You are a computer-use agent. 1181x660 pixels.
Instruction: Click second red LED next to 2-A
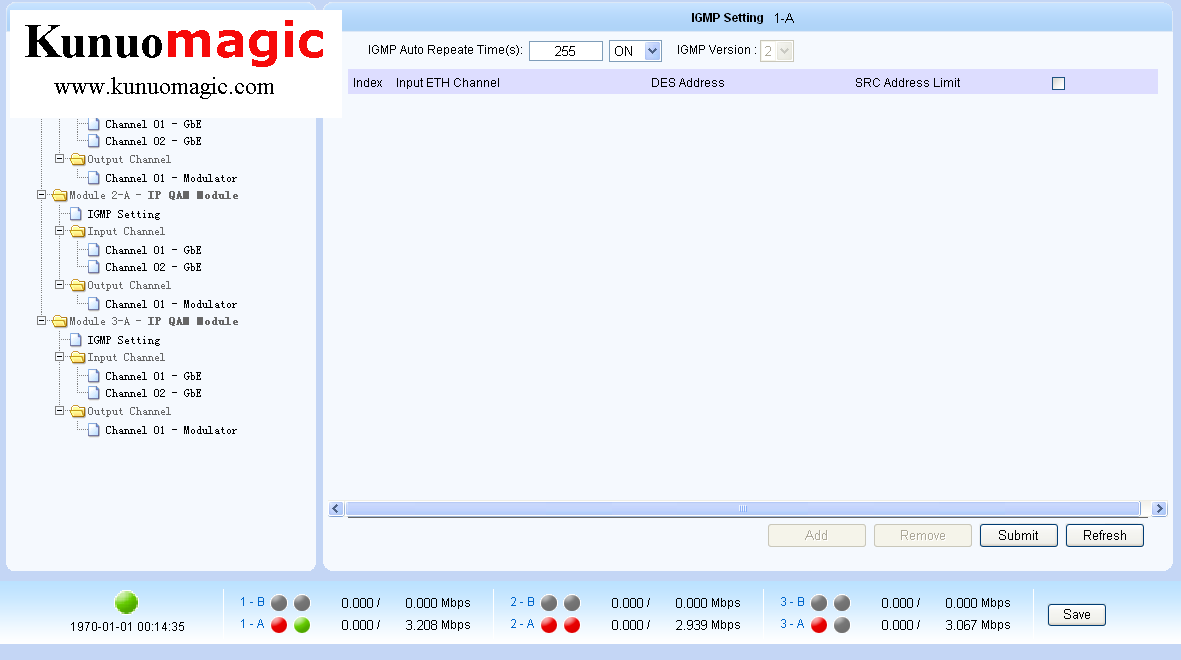pos(572,625)
